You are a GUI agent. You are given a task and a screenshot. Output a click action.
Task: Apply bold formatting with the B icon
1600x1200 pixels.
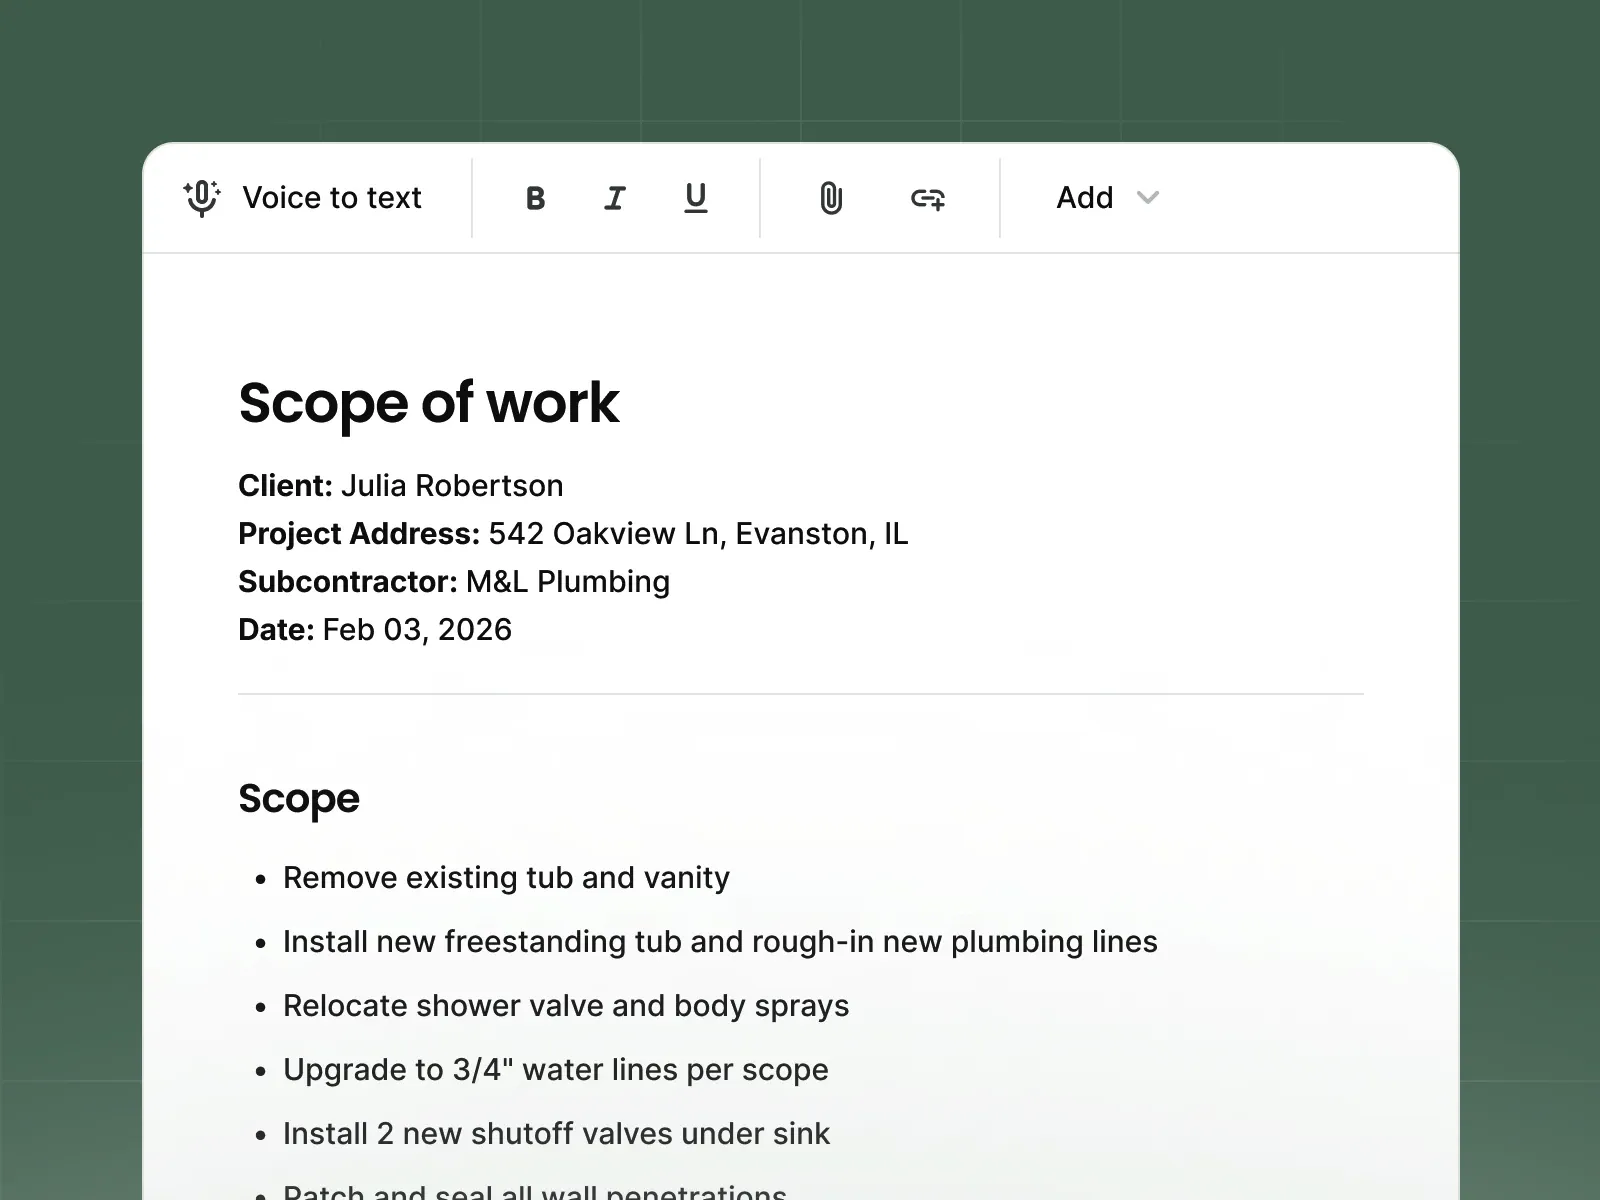coord(536,198)
